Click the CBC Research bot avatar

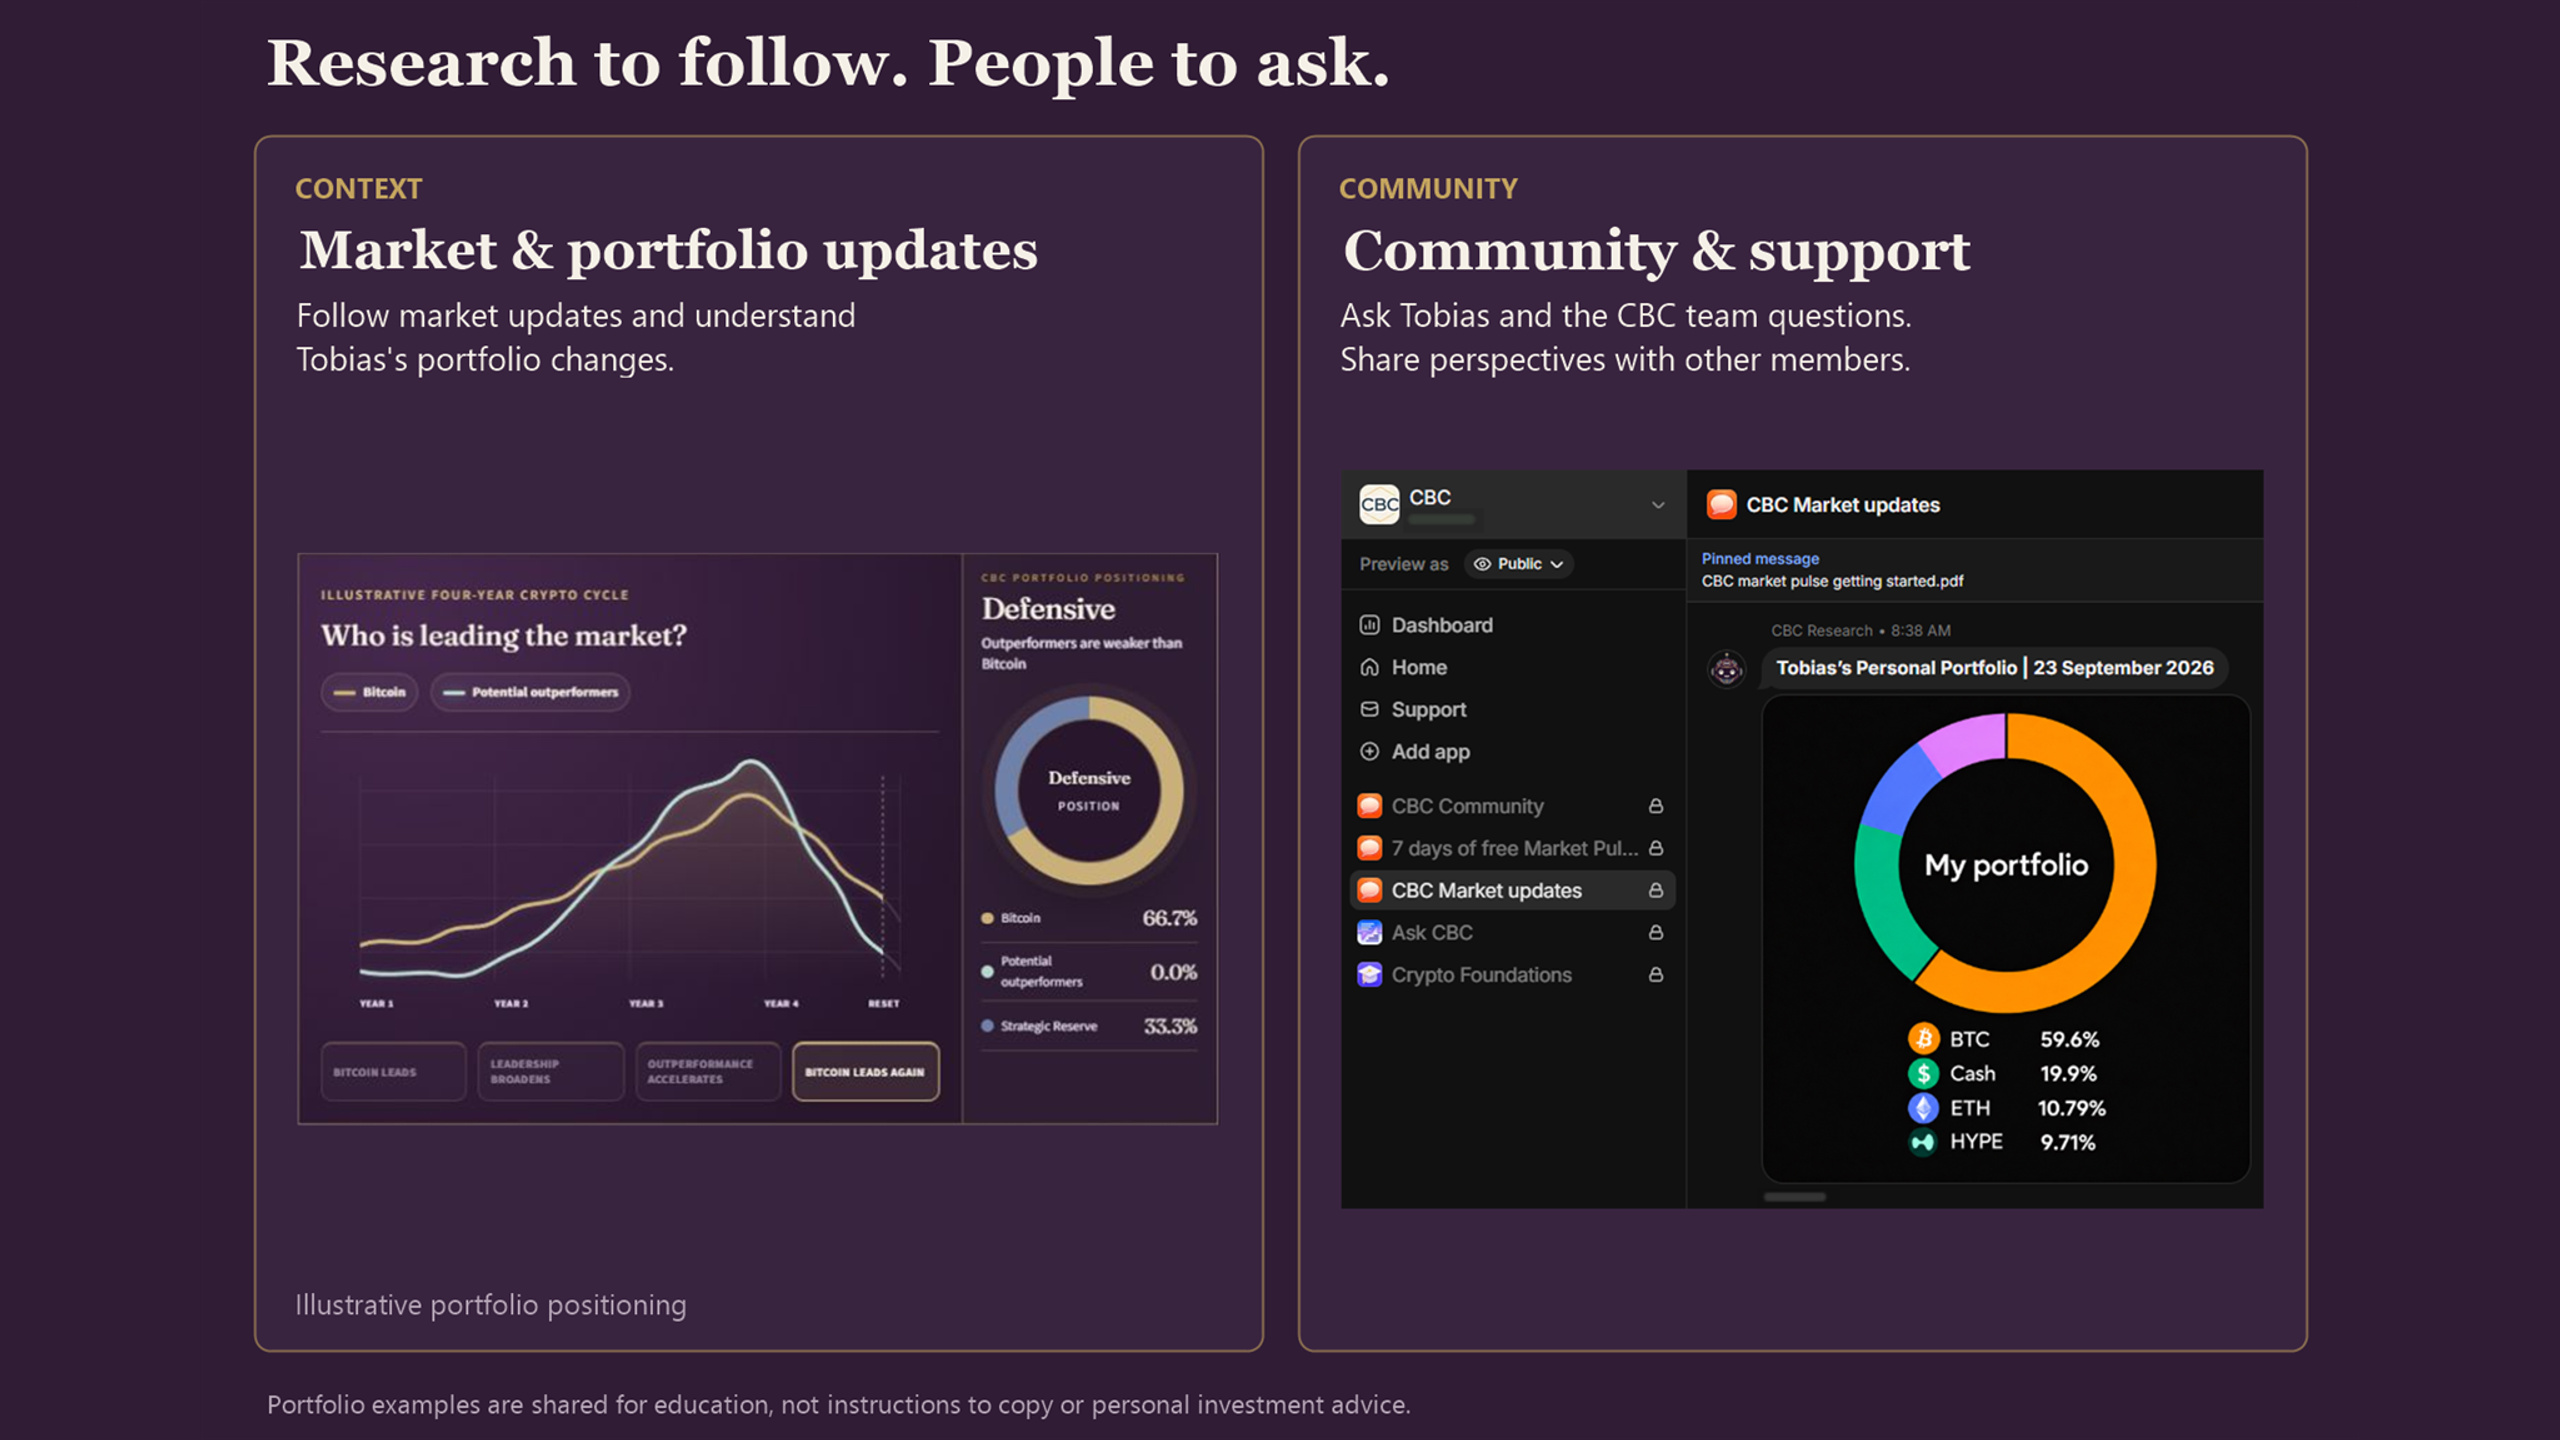1726,669
